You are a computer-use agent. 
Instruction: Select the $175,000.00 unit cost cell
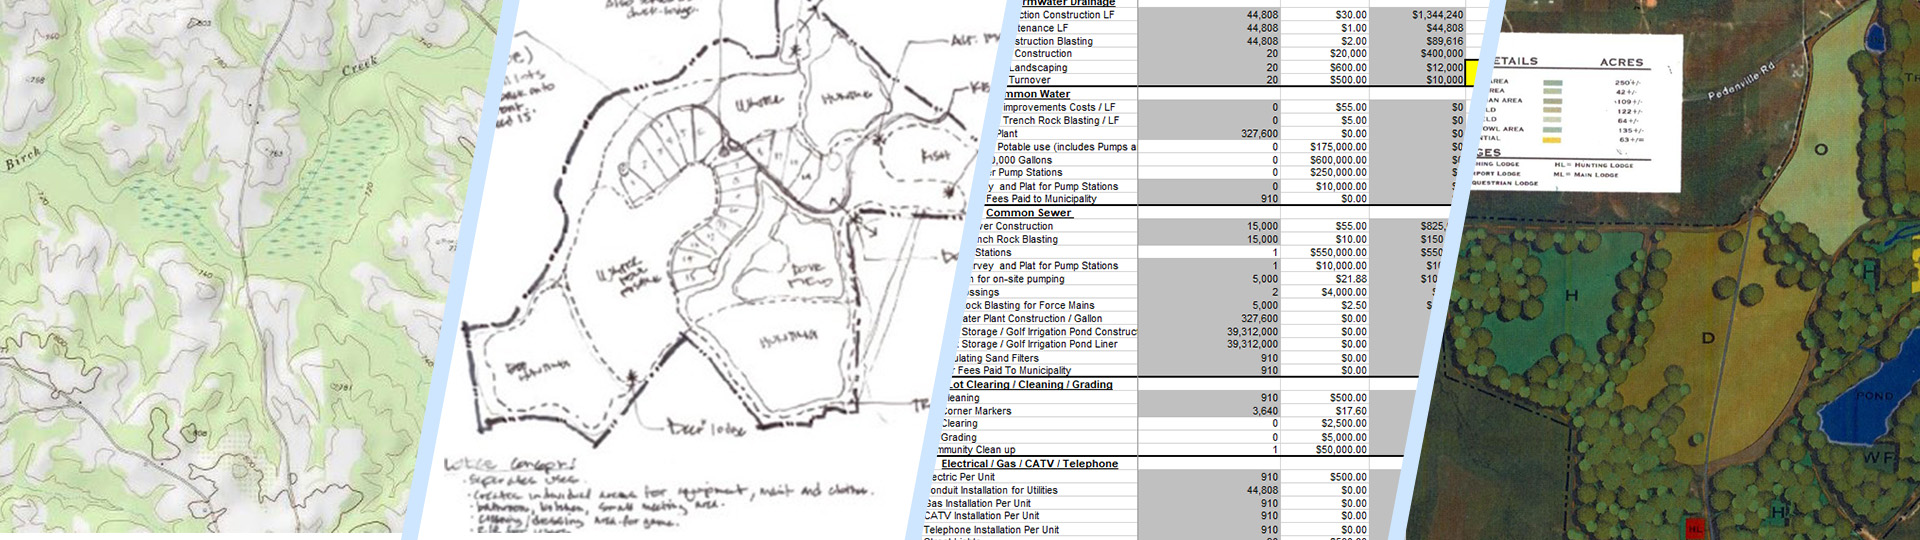pyautogui.click(x=1338, y=147)
